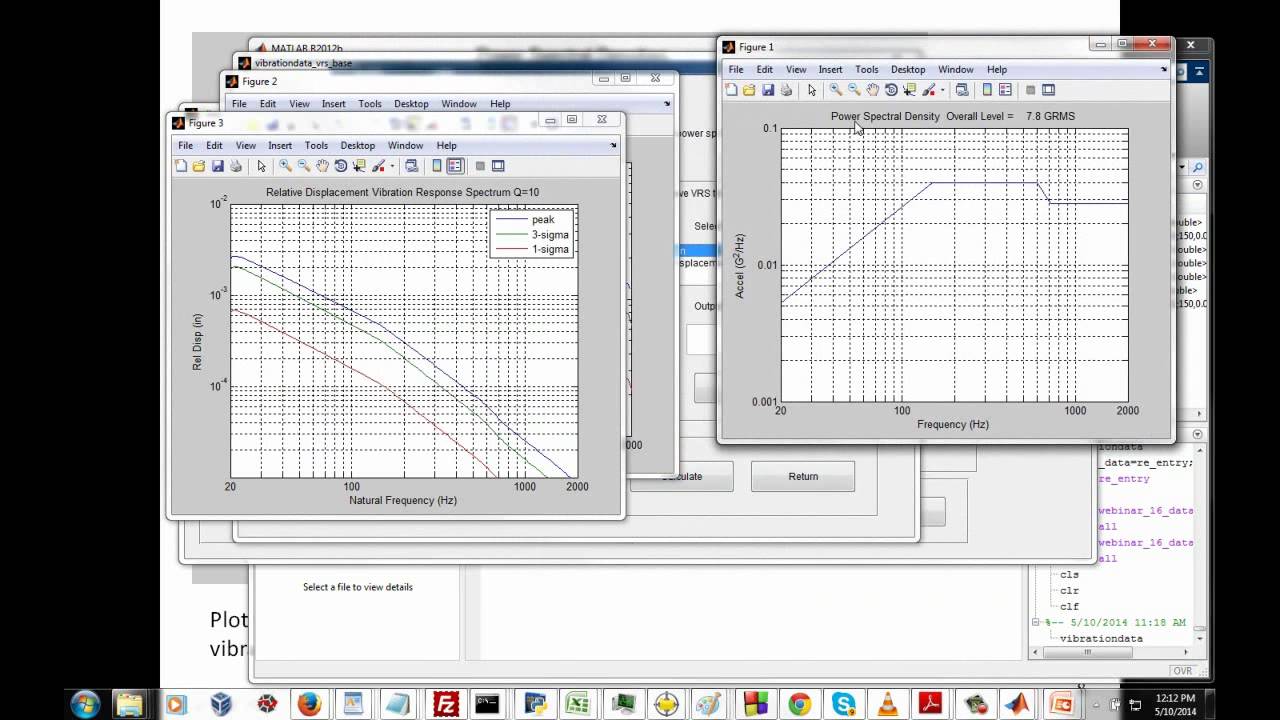This screenshot has height=720, width=1280.
Task: Insert Legend in Figure 1
Action: click(1005, 90)
